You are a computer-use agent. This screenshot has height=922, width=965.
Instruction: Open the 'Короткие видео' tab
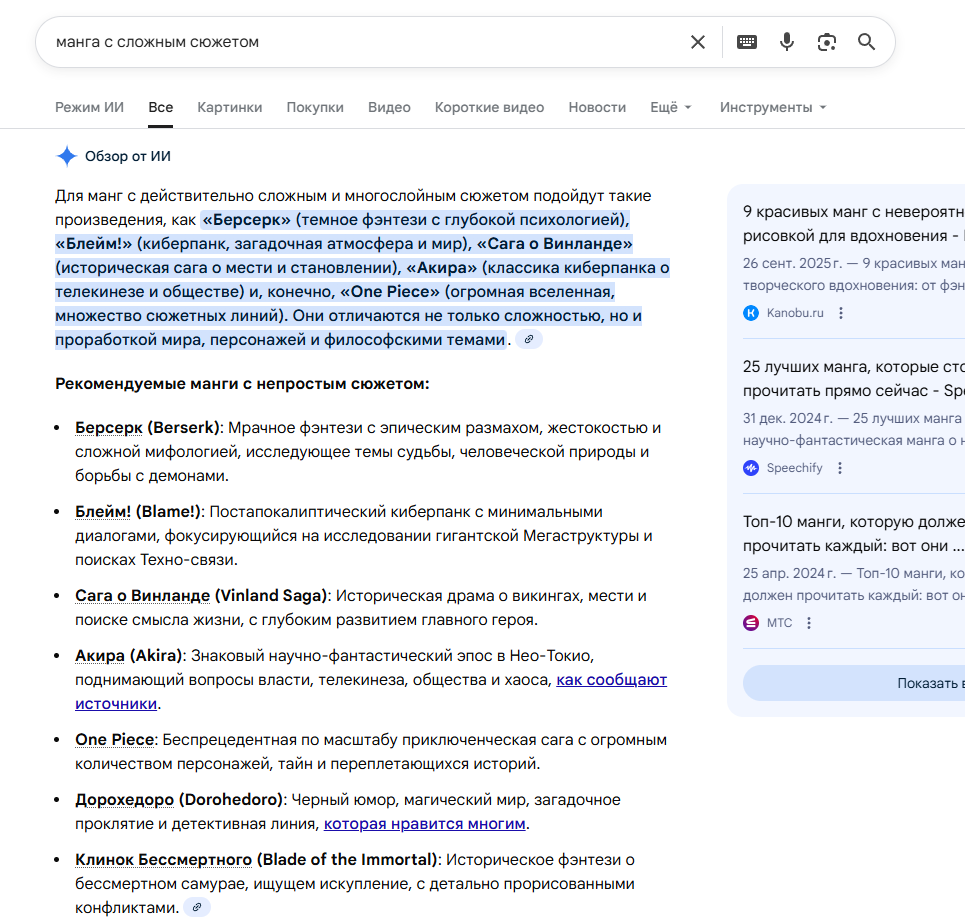489,107
